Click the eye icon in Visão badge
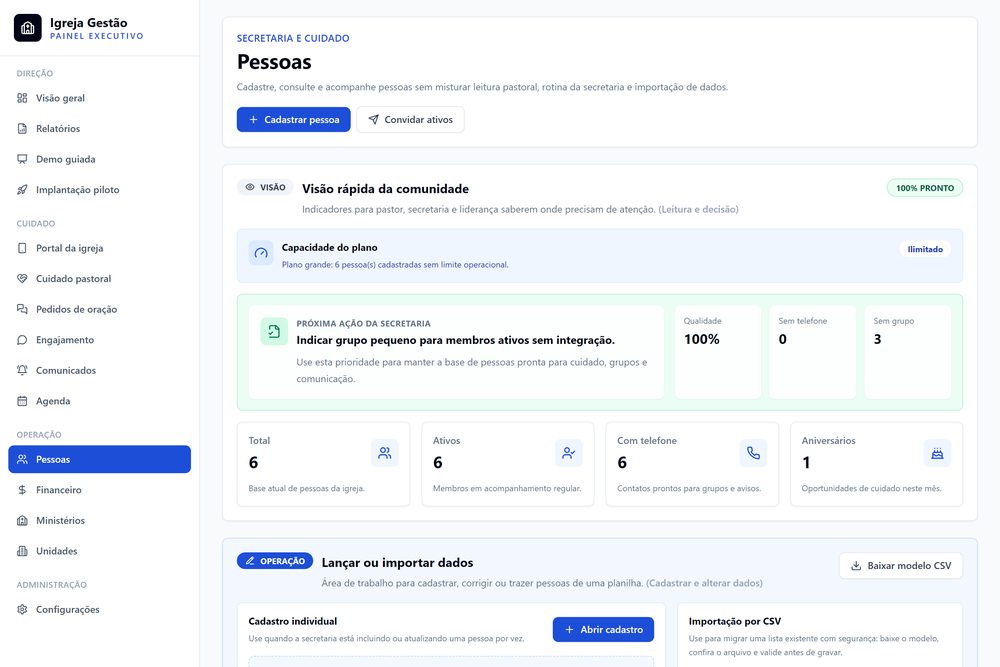 click(x=250, y=187)
